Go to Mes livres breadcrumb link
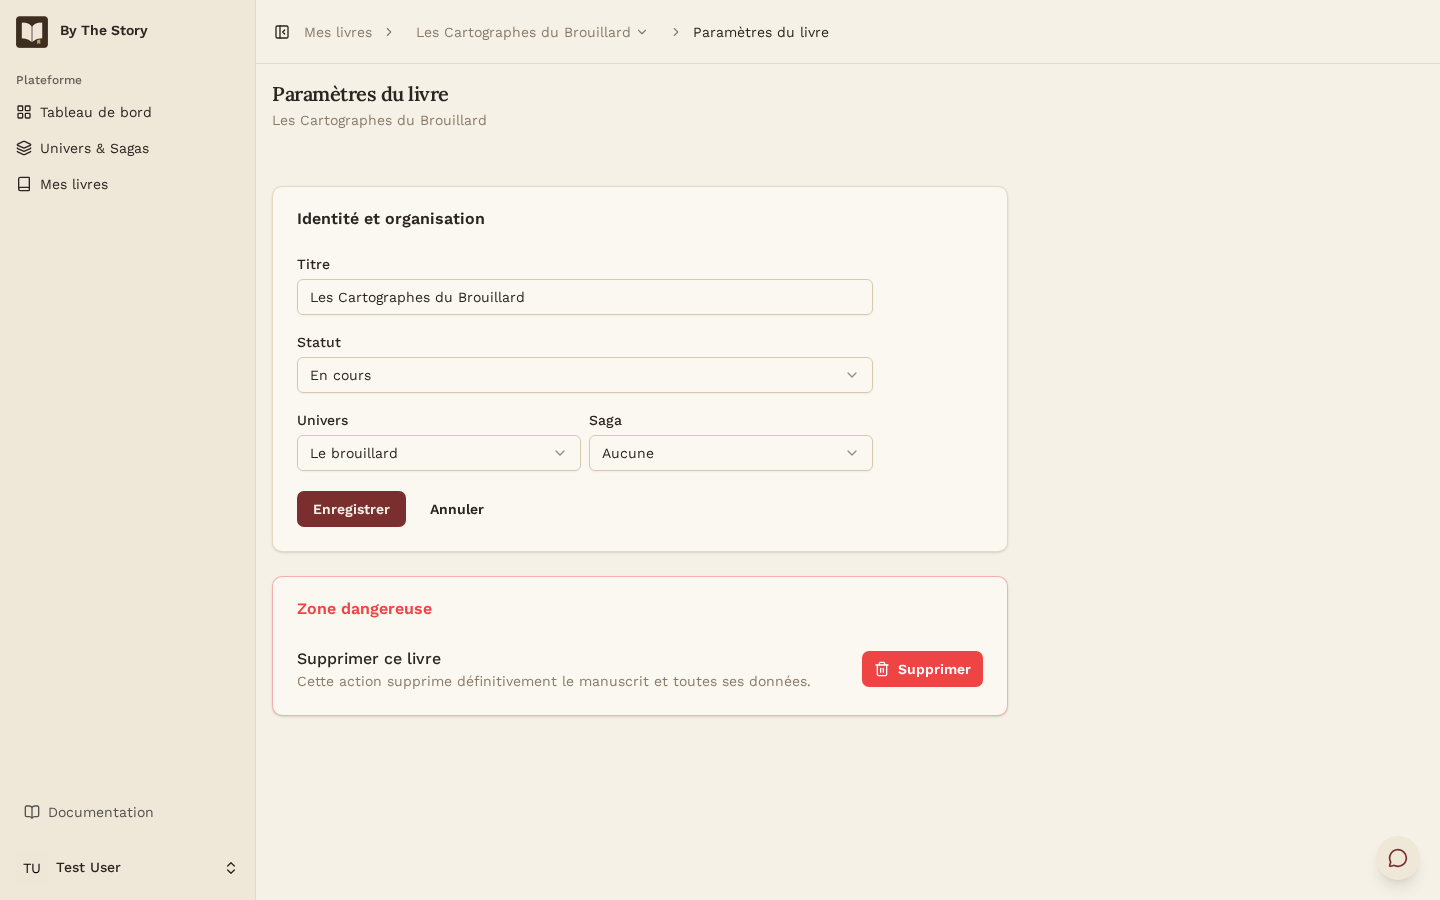Viewport: 1440px width, 900px height. 338,32
